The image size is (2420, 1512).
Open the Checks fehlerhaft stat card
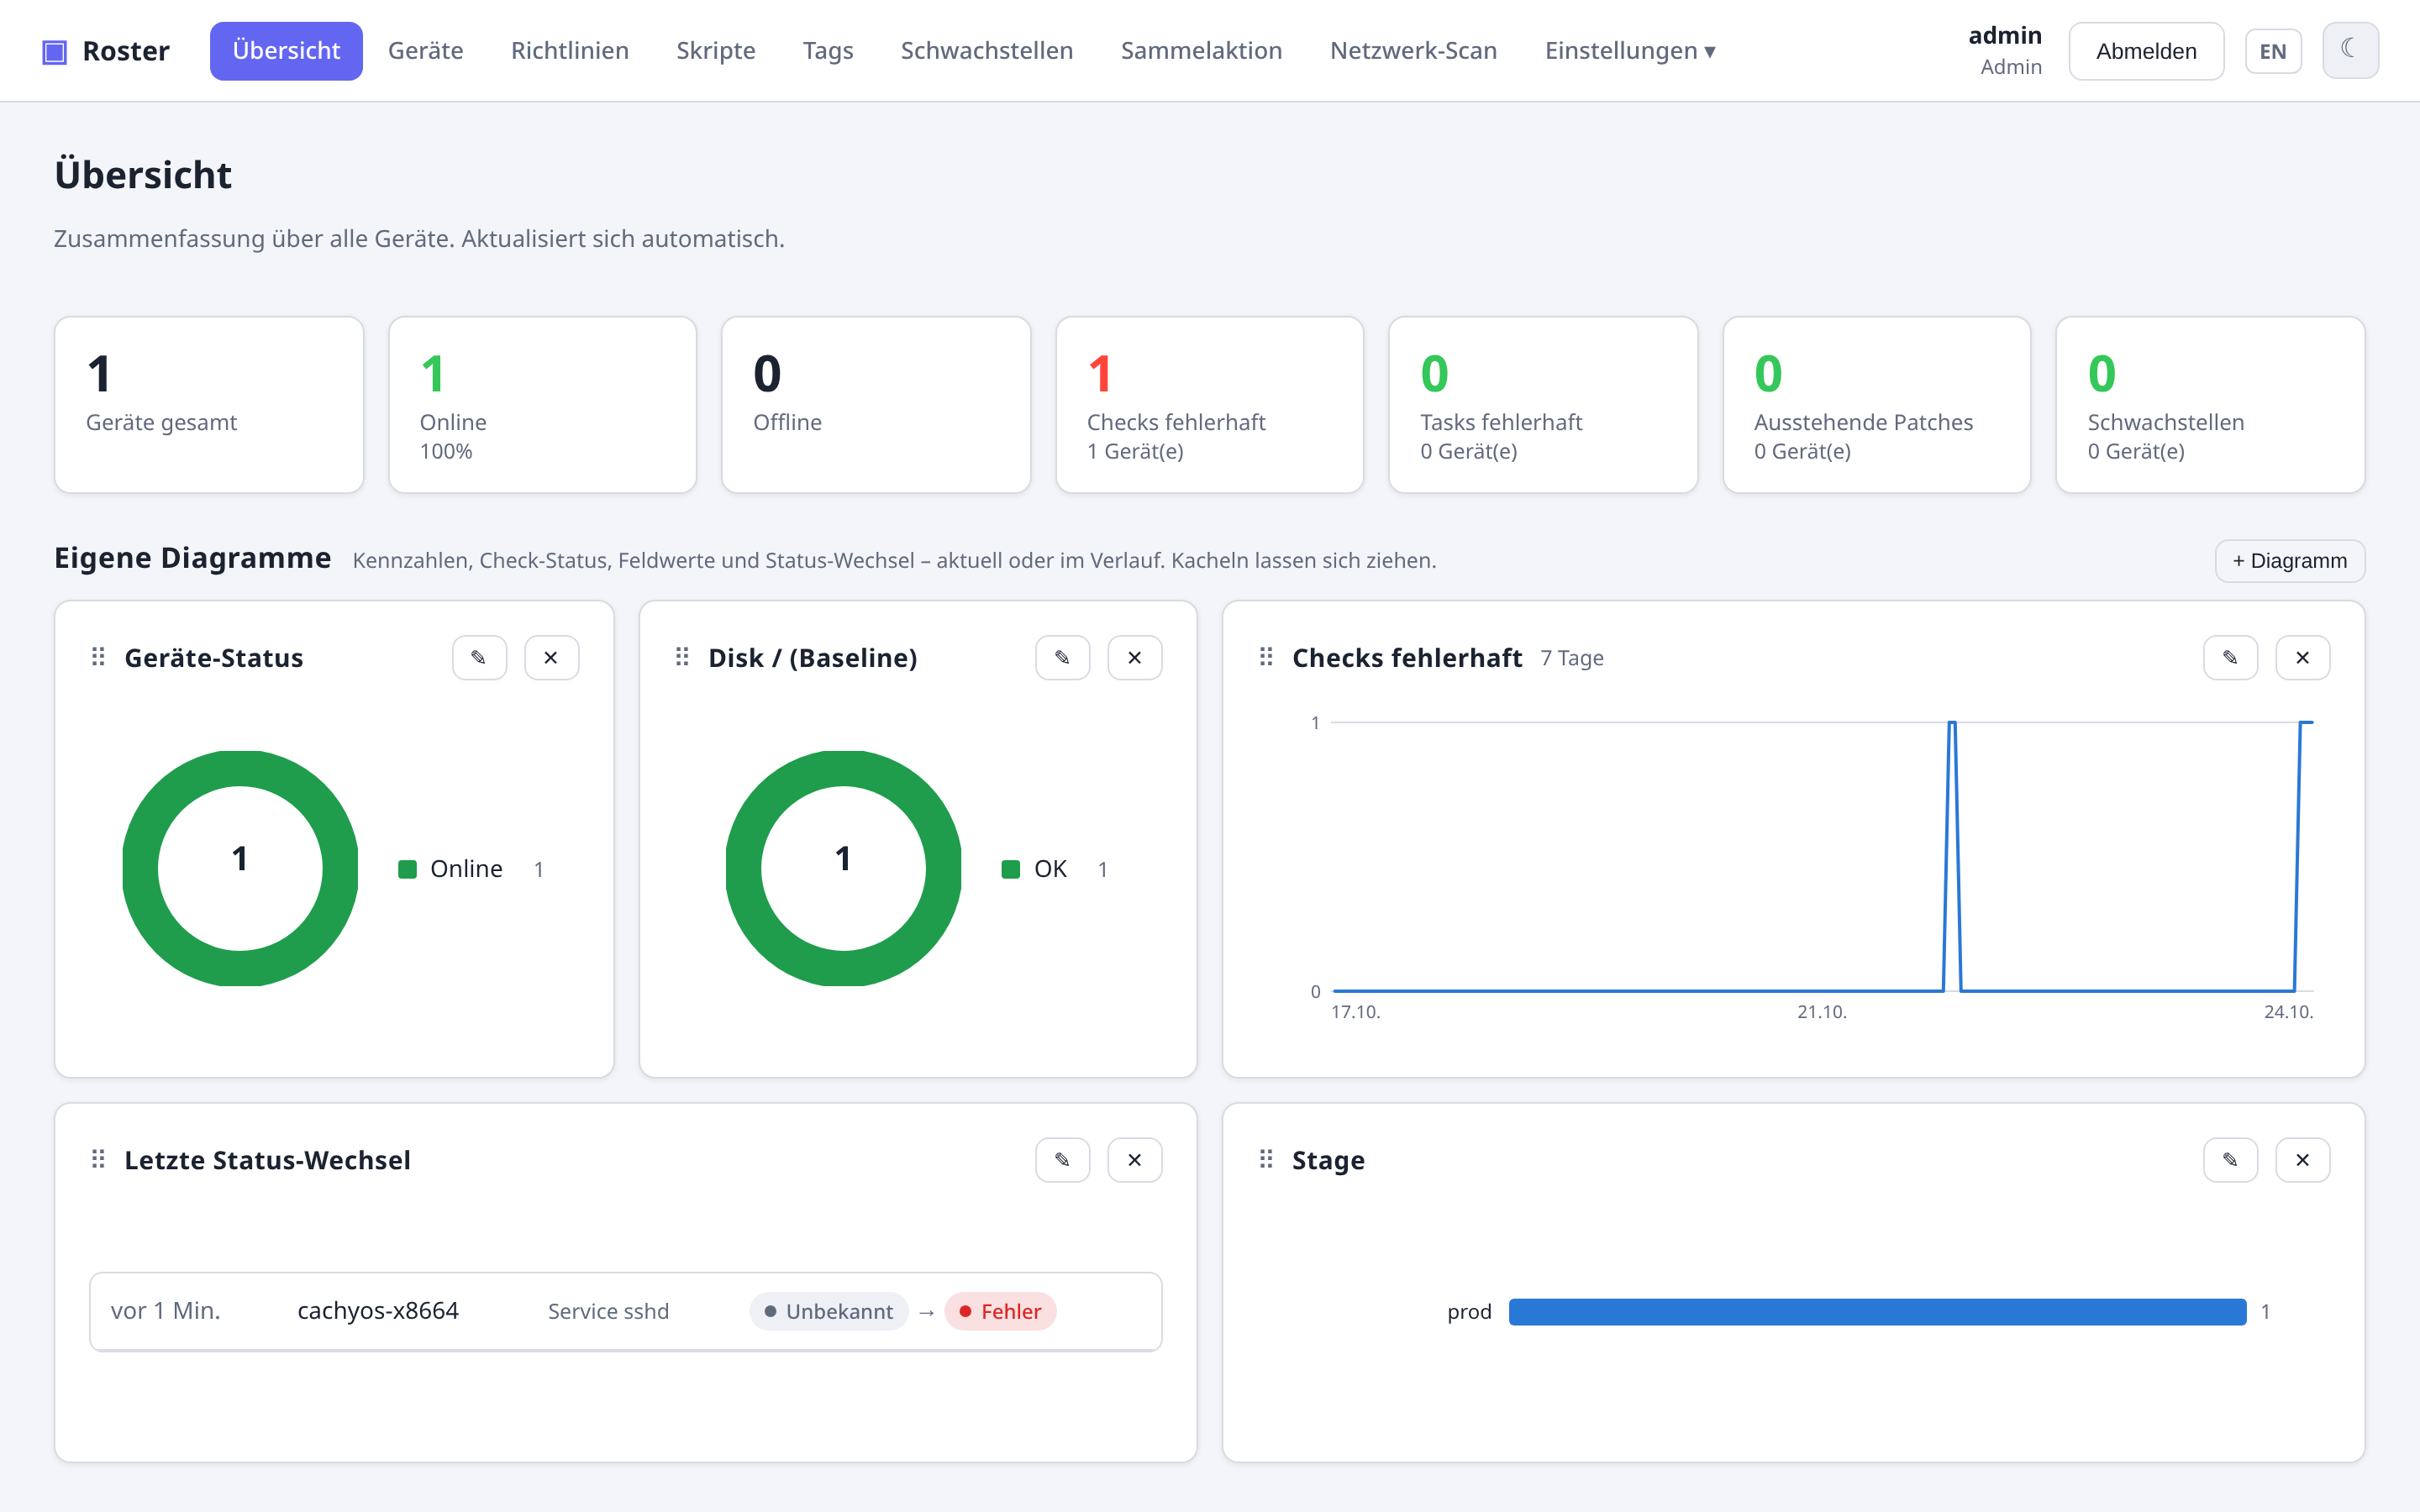point(1210,405)
